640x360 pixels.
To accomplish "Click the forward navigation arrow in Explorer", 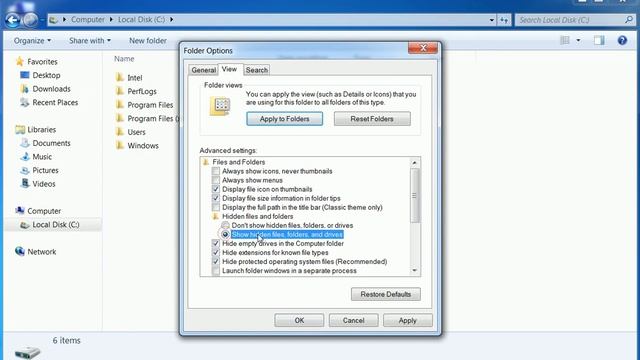I will [30, 20].
